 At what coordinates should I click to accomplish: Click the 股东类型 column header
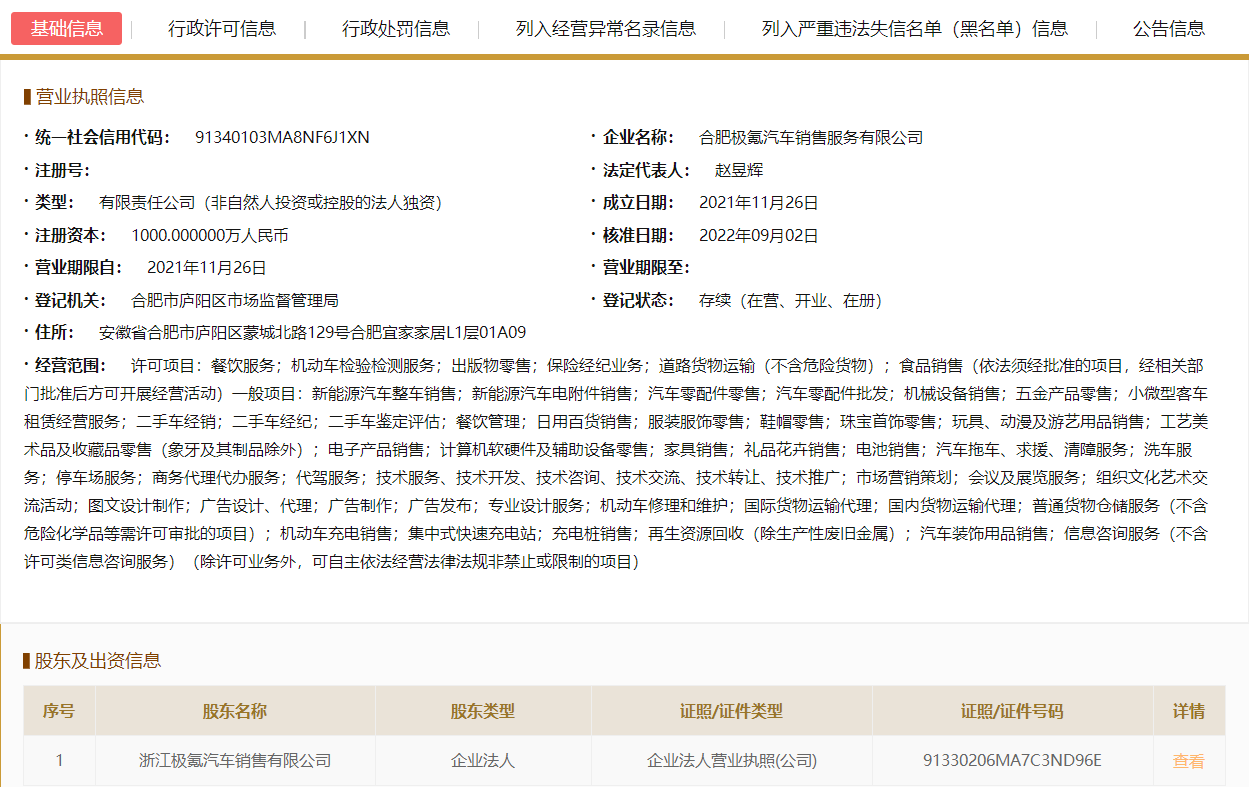(483, 712)
